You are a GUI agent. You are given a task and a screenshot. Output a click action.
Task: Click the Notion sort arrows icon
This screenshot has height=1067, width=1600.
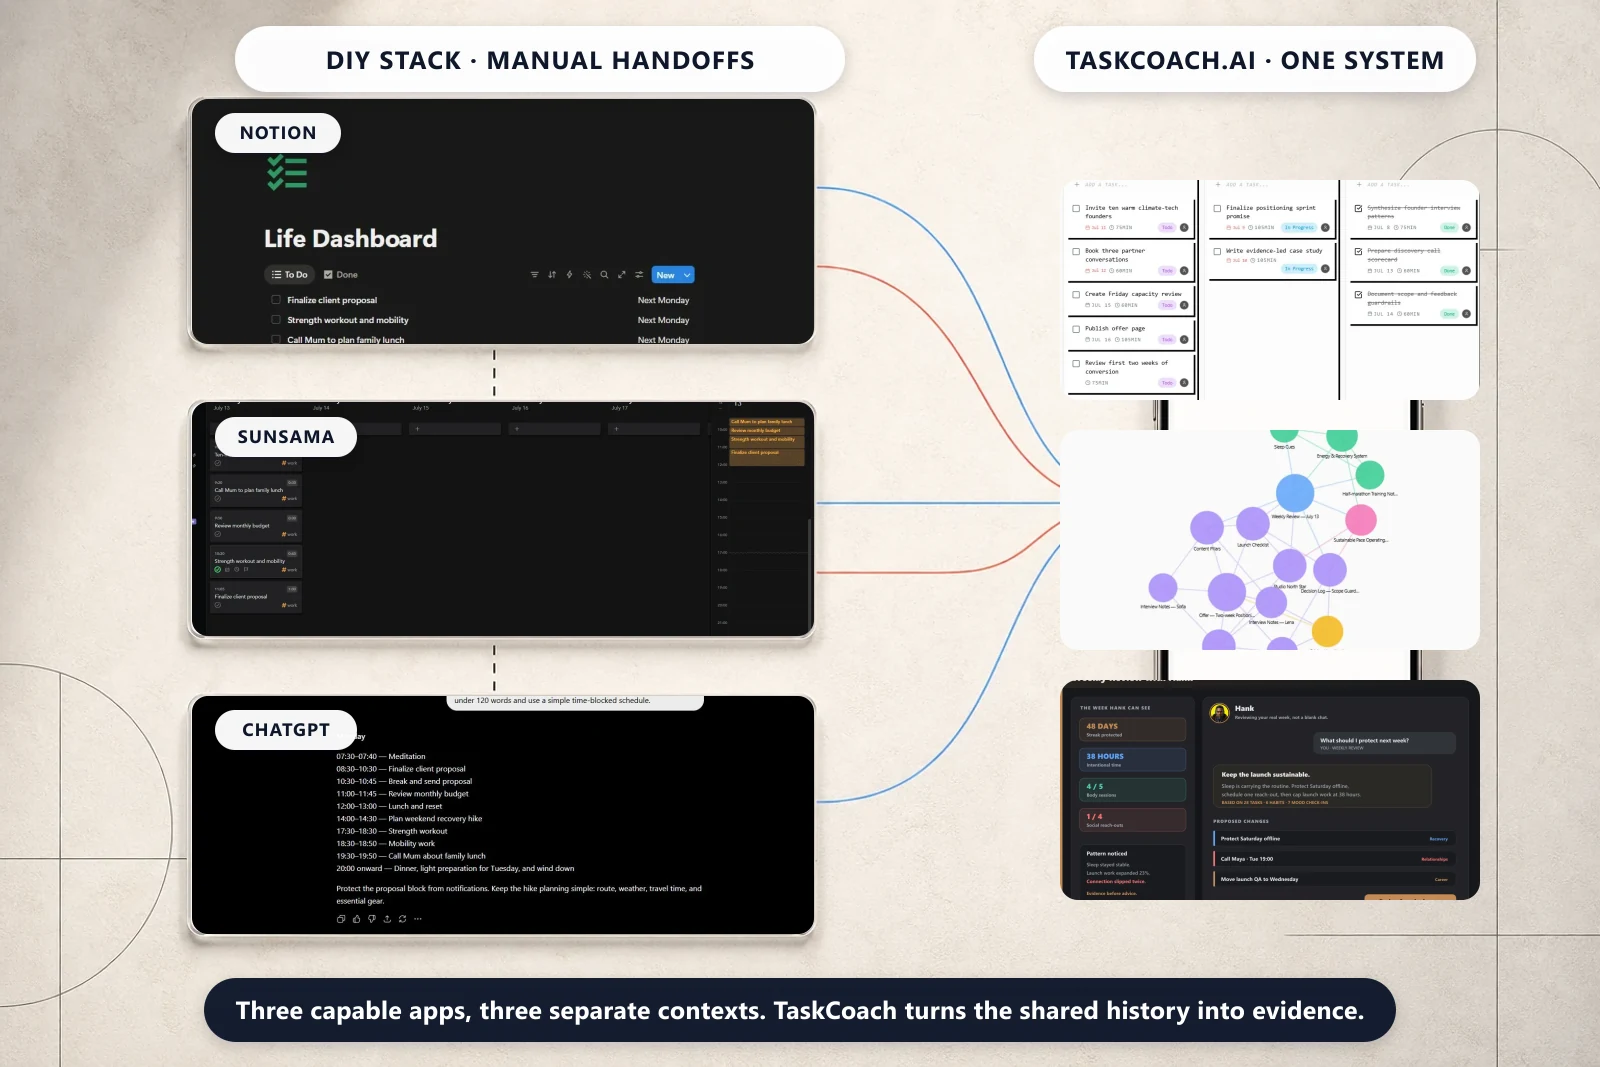coord(552,275)
